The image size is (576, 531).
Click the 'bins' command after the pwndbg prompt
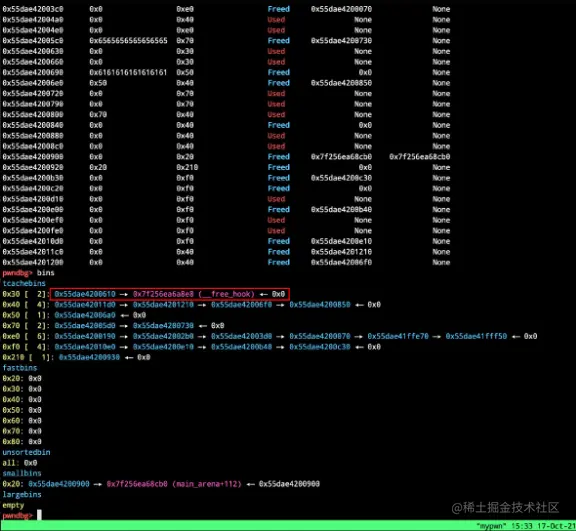[x=46, y=273]
